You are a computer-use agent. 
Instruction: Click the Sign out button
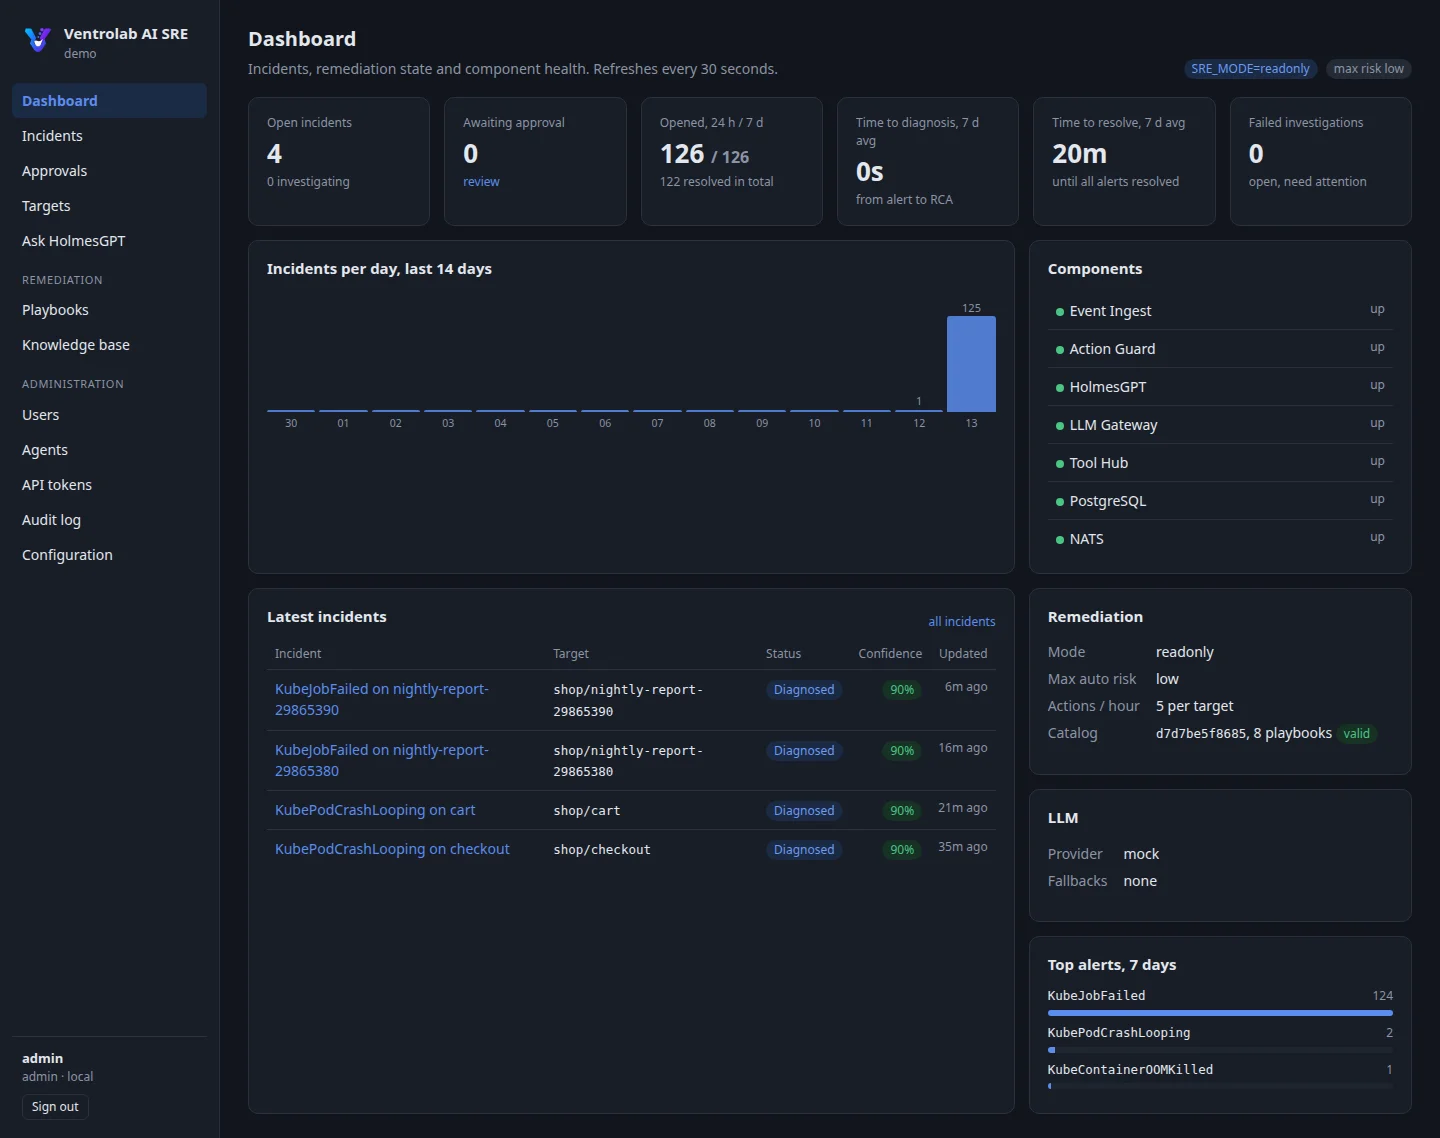55,1107
